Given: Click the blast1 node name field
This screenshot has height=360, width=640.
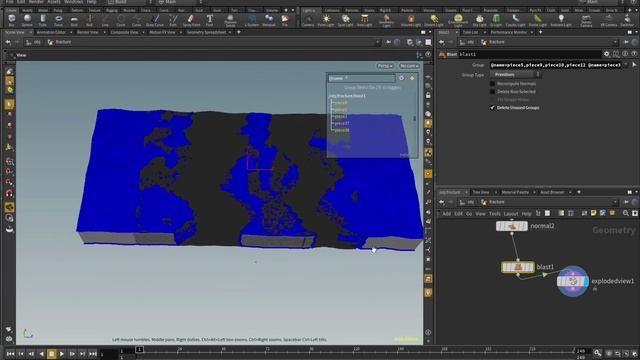Looking at the screenshot, I should (x=530, y=54).
